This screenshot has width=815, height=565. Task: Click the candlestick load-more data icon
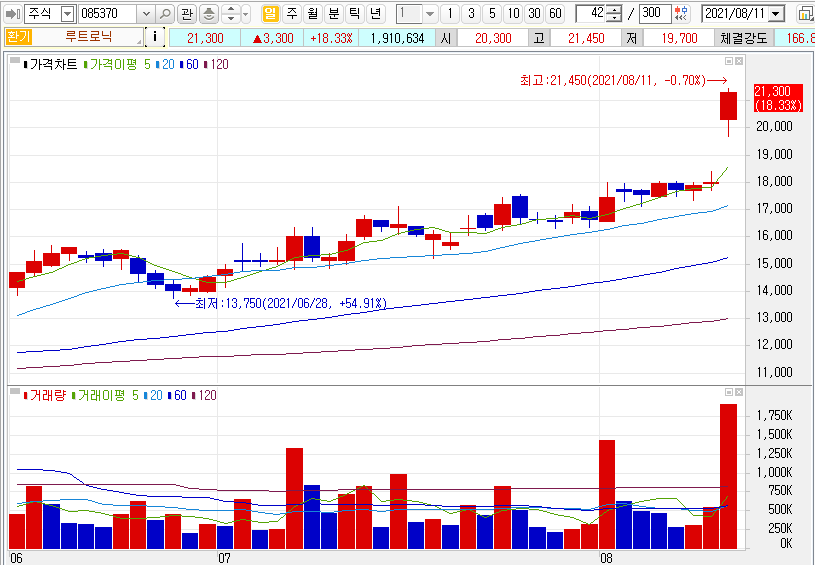click(x=681, y=14)
